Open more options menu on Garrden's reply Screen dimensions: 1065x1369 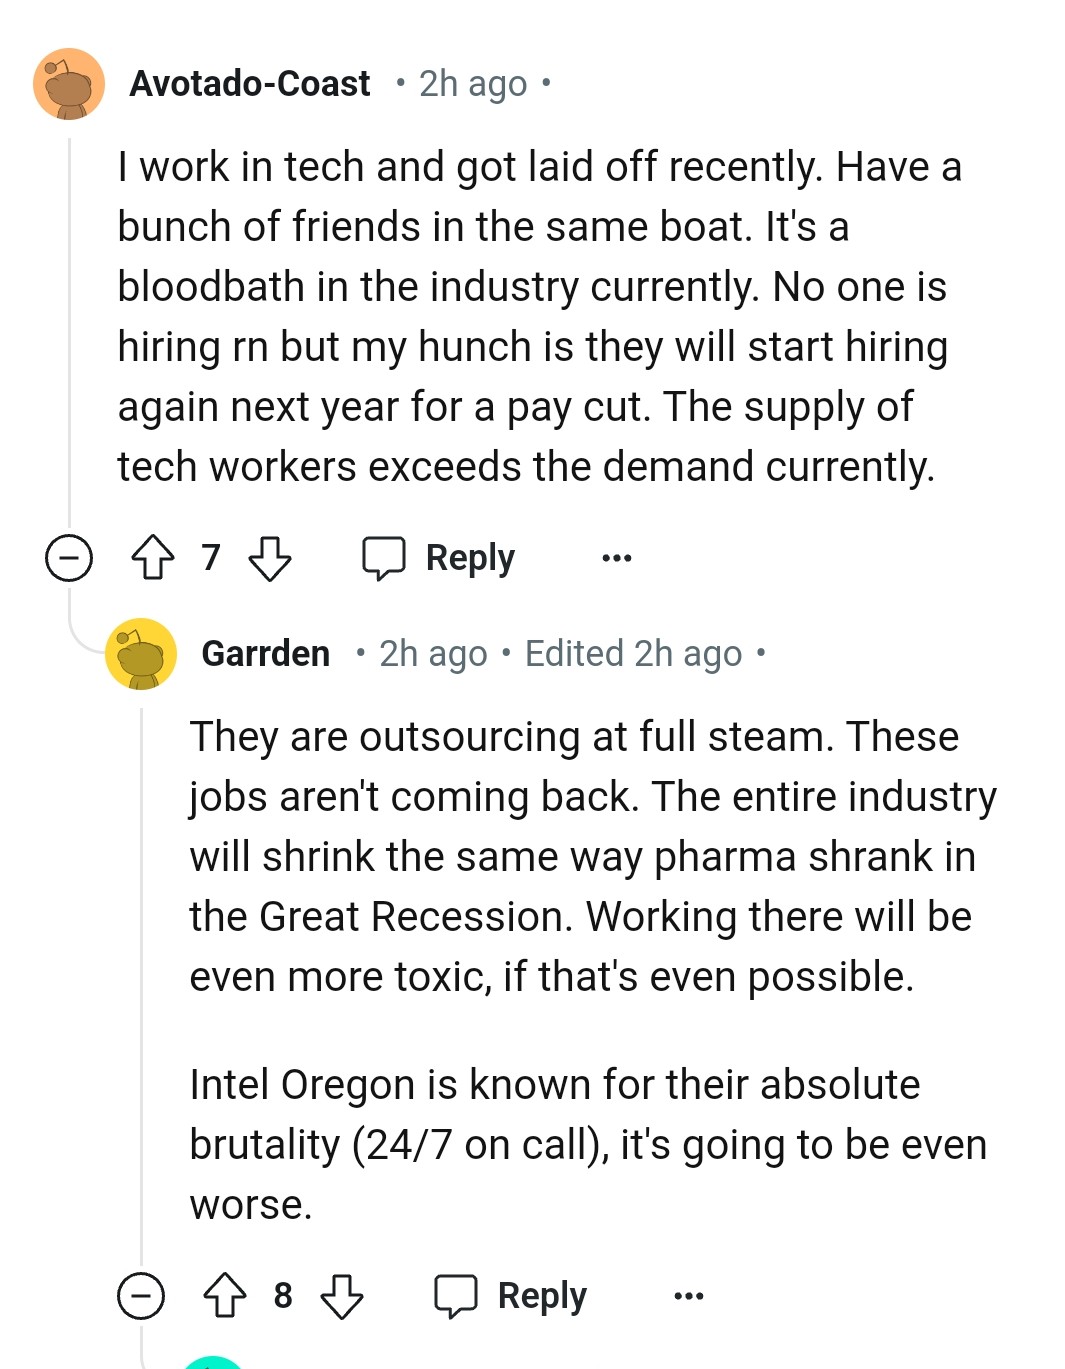(x=689, y=1295)
